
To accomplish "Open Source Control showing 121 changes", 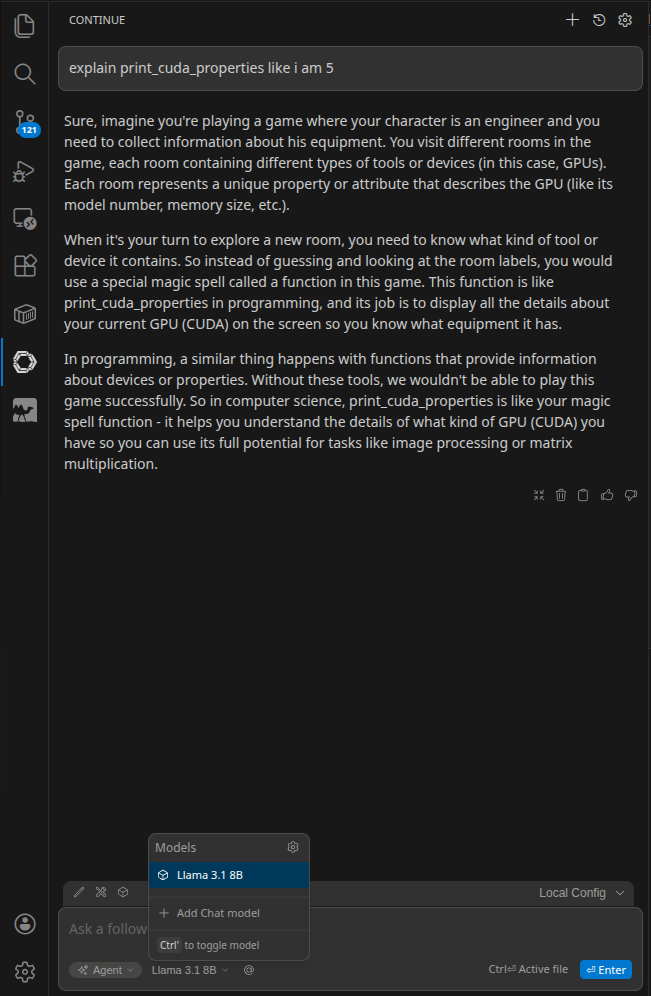I will [24, 122].
